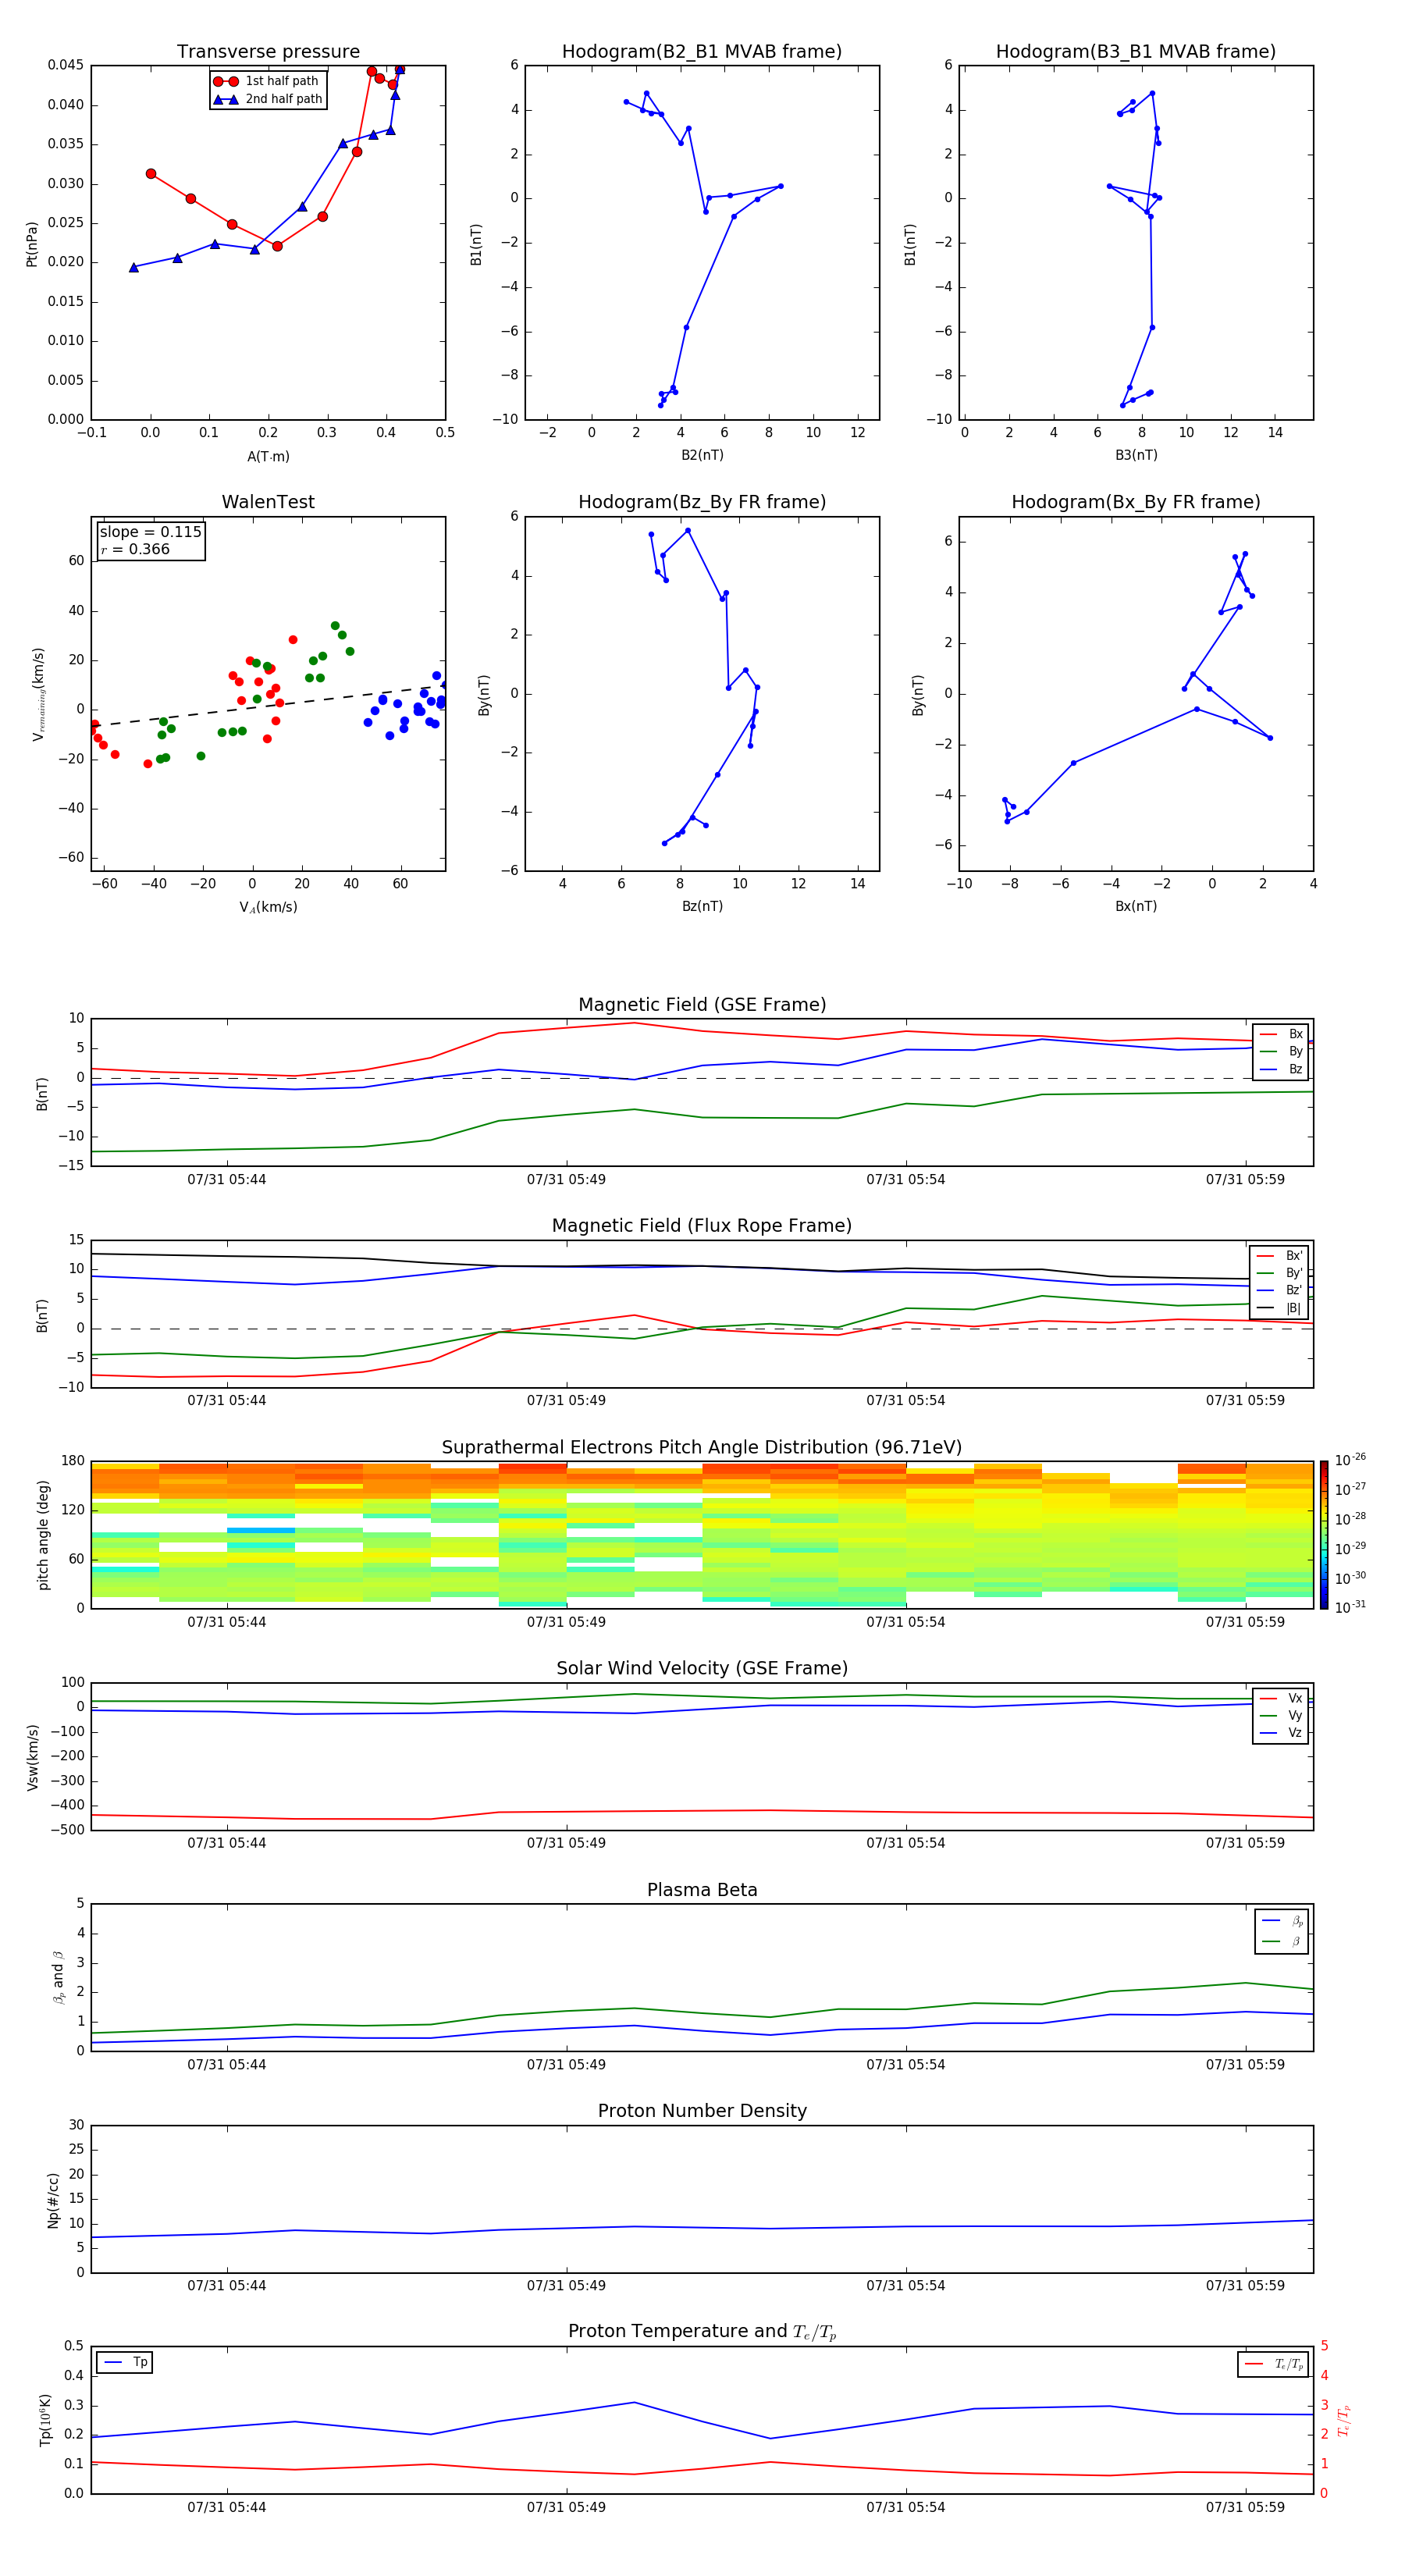The image size is (1405, 2576).
Task: Click the "slope = 0.115" annotation
Action: pos(150,532)
